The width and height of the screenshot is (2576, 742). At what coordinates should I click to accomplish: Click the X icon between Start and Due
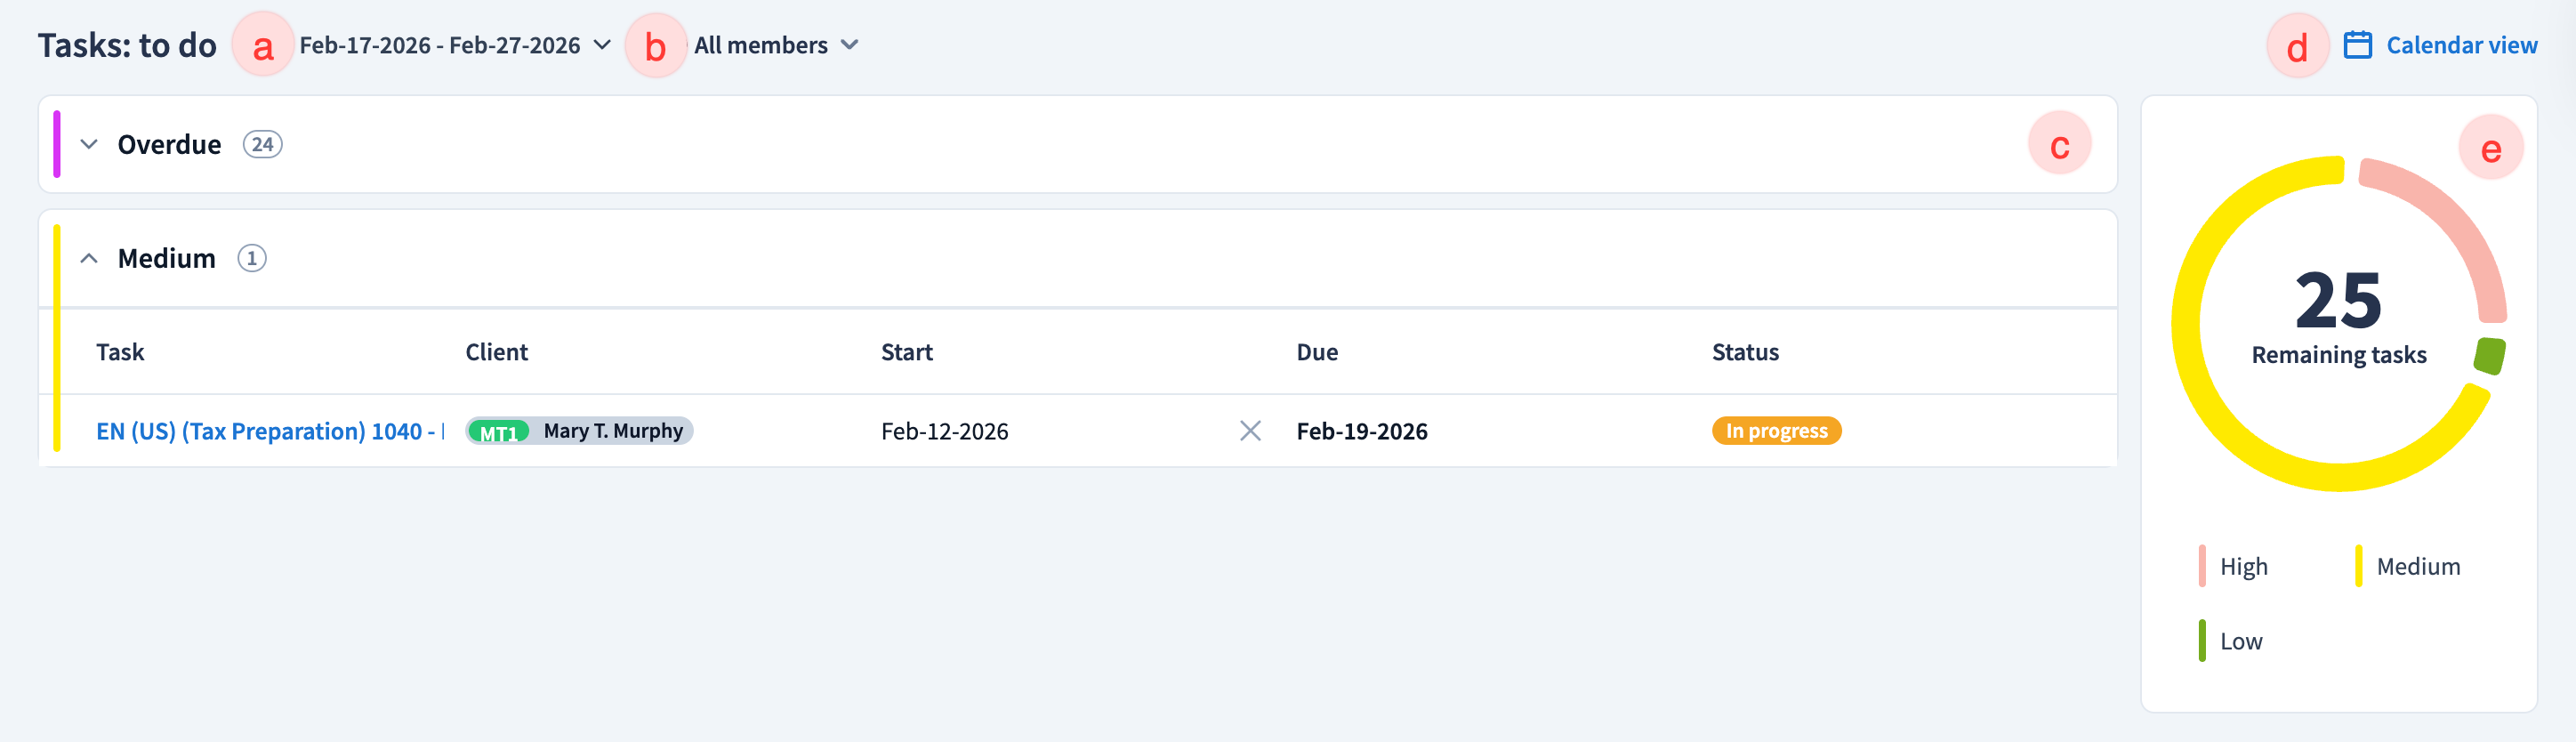click(x=1250, y=431)
